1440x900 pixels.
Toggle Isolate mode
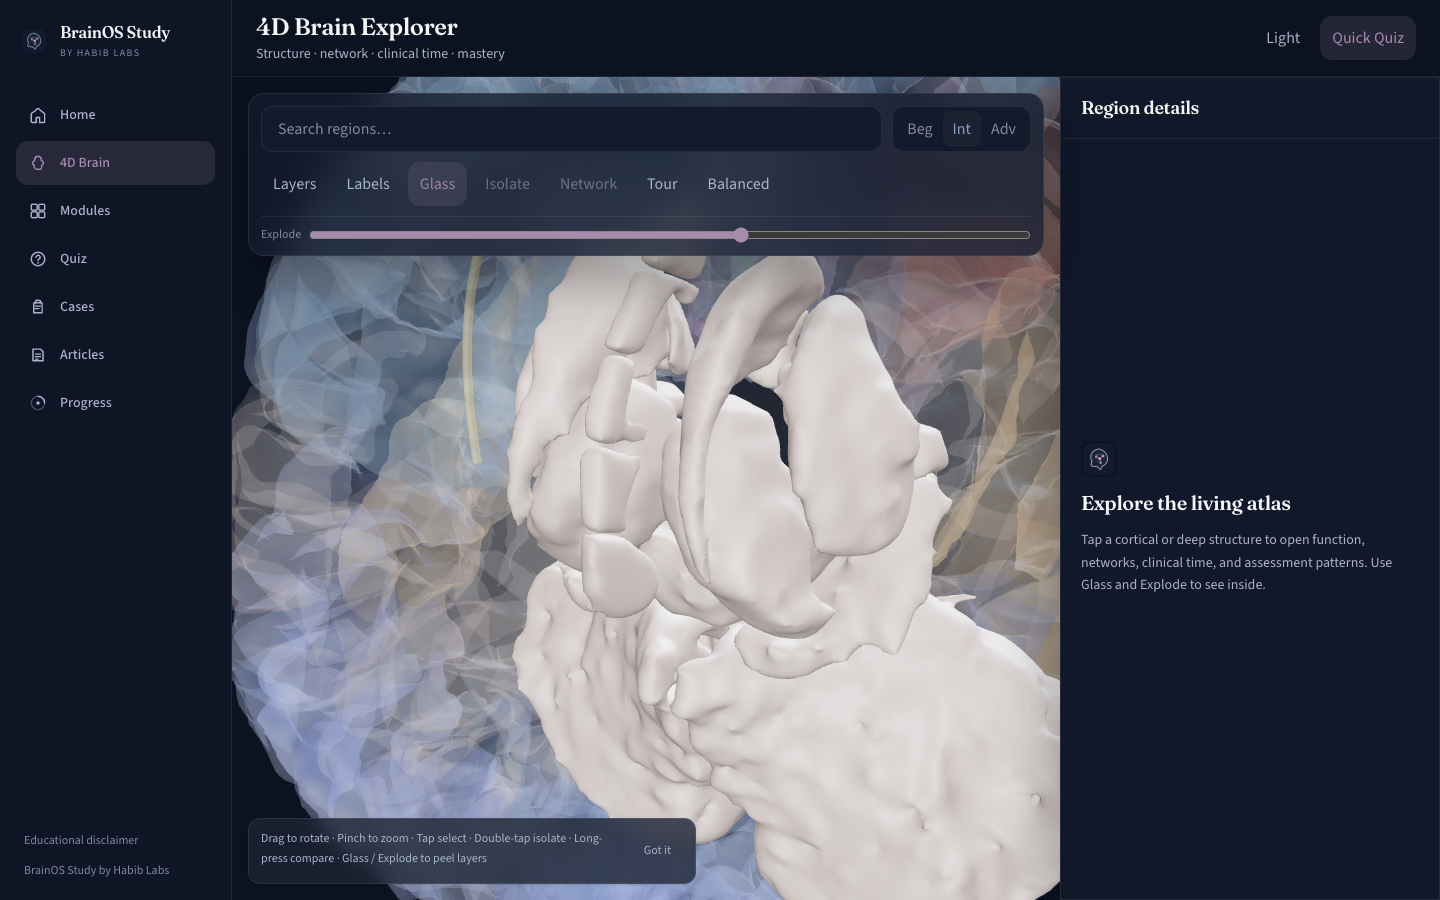click(x=508, y=184)
